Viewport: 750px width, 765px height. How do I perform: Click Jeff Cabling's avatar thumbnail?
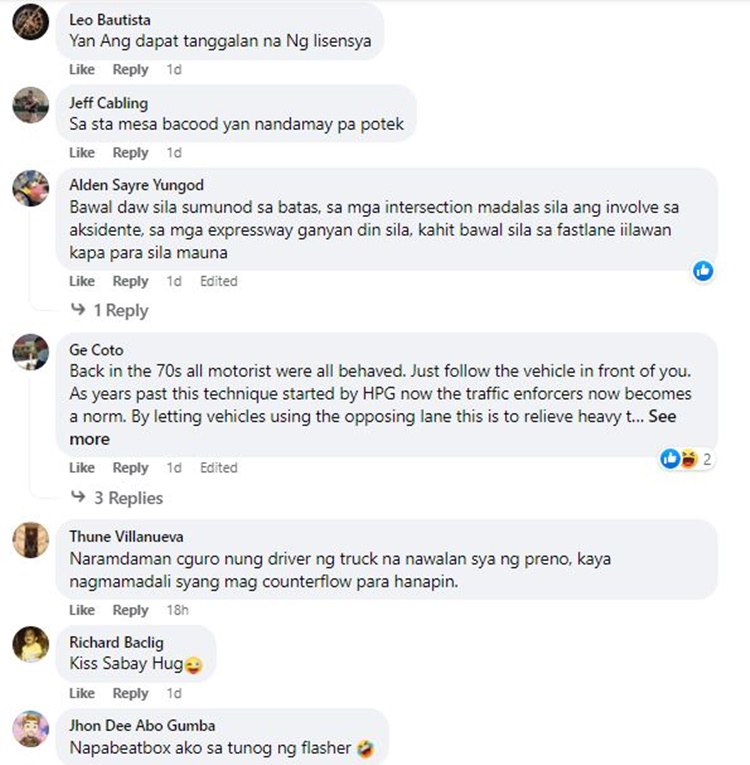[30, 104]
